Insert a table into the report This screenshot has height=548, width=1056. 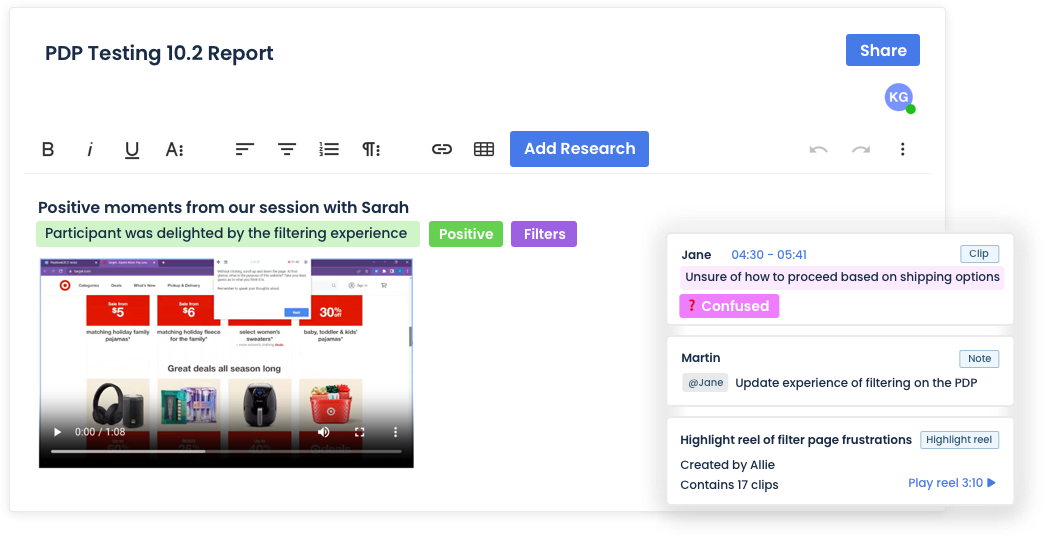pos(484,149)
